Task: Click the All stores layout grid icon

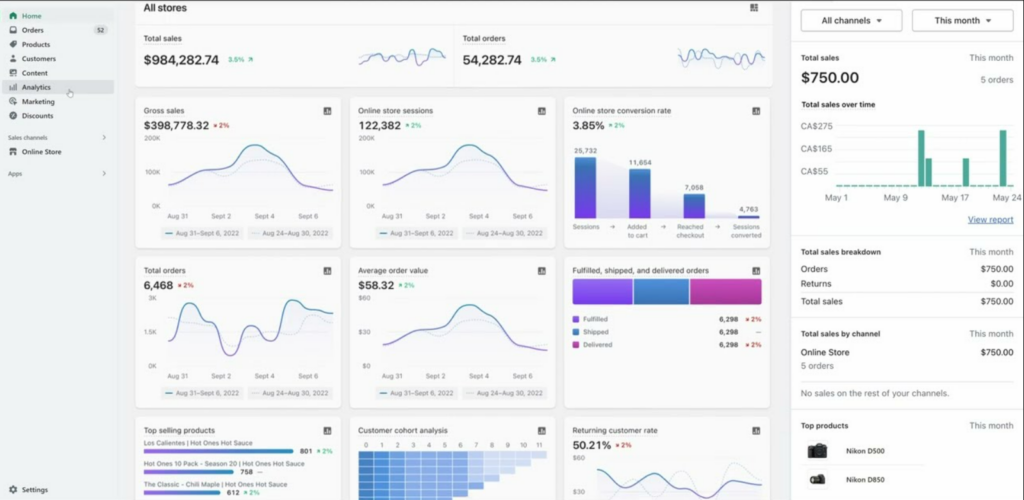Action: [x=754, y=8]
